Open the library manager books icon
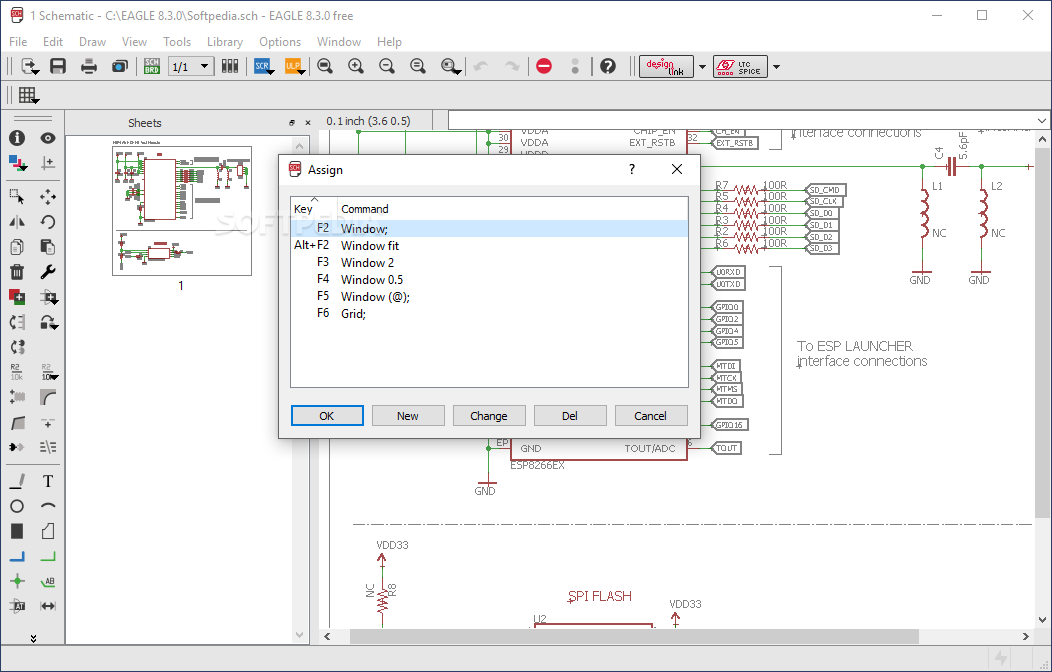Viewport: 1052px width, 672px height. pyautogui.click(x=230, y=66)
